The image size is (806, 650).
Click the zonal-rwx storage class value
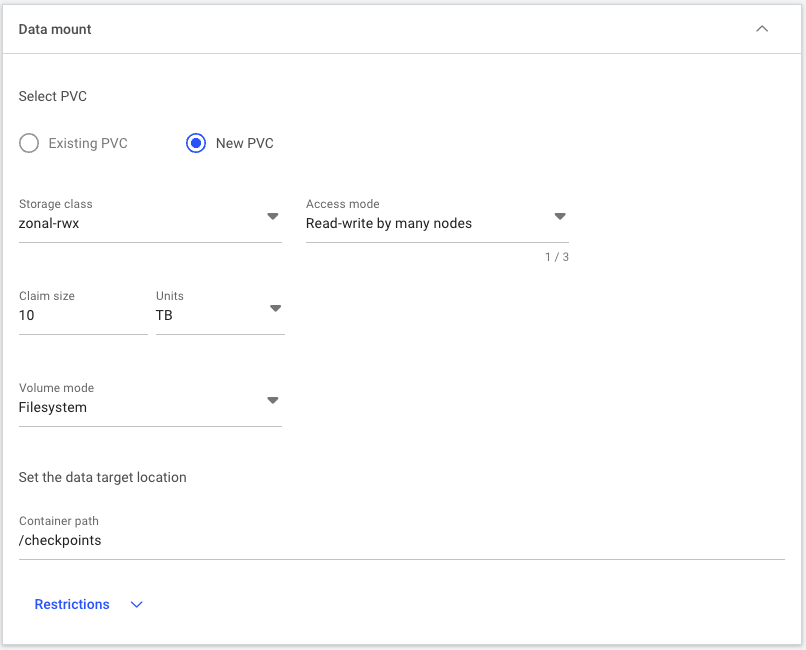click(x=49, y=224)
